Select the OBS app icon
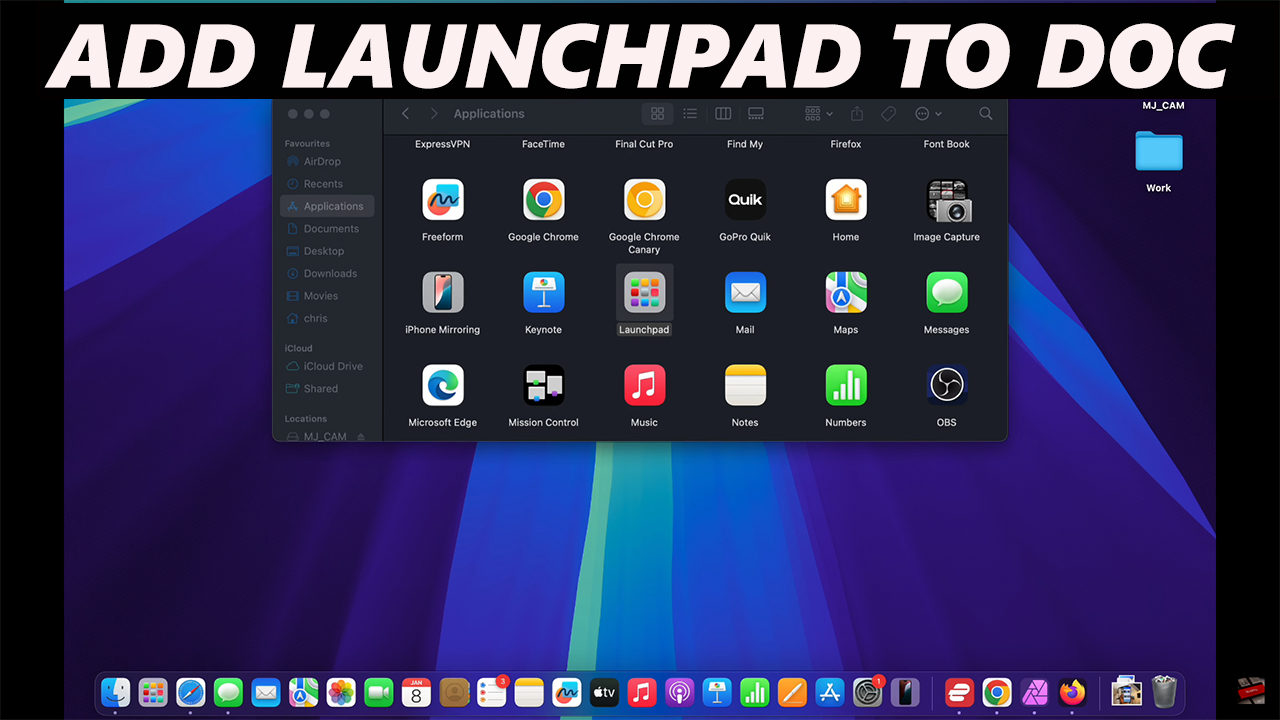The height and width of the screenshot is (720, 1280). click(947, 385)
